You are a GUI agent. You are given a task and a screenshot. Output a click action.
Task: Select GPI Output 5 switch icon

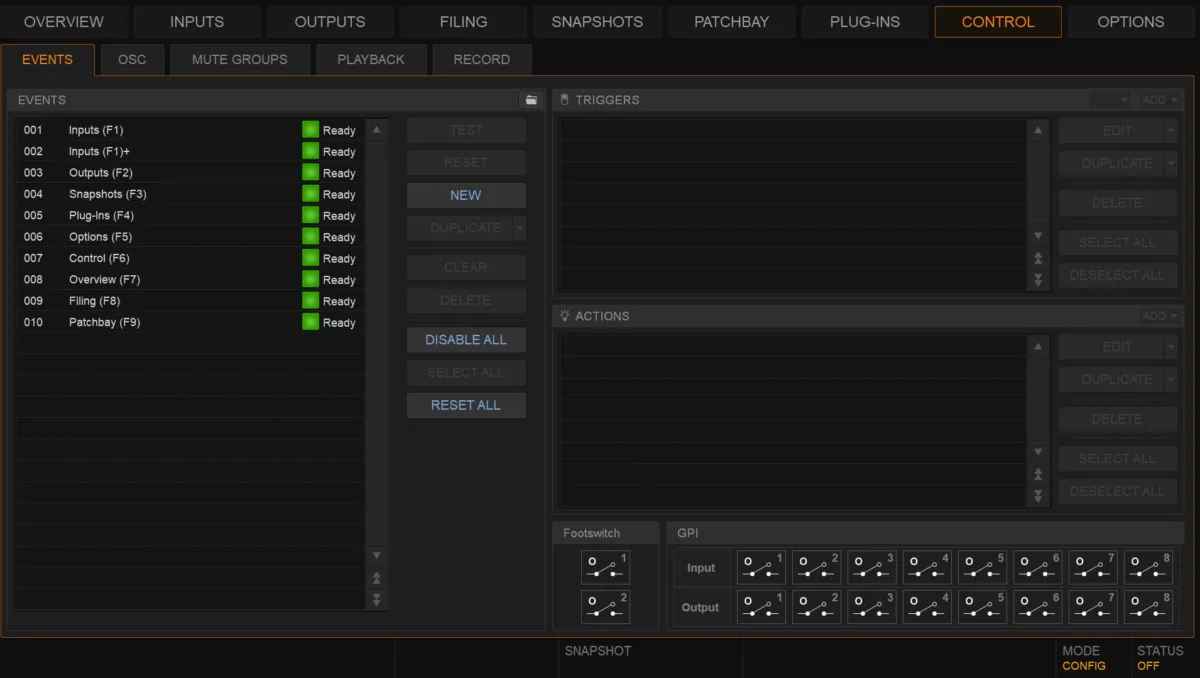[x=982, y=607]
